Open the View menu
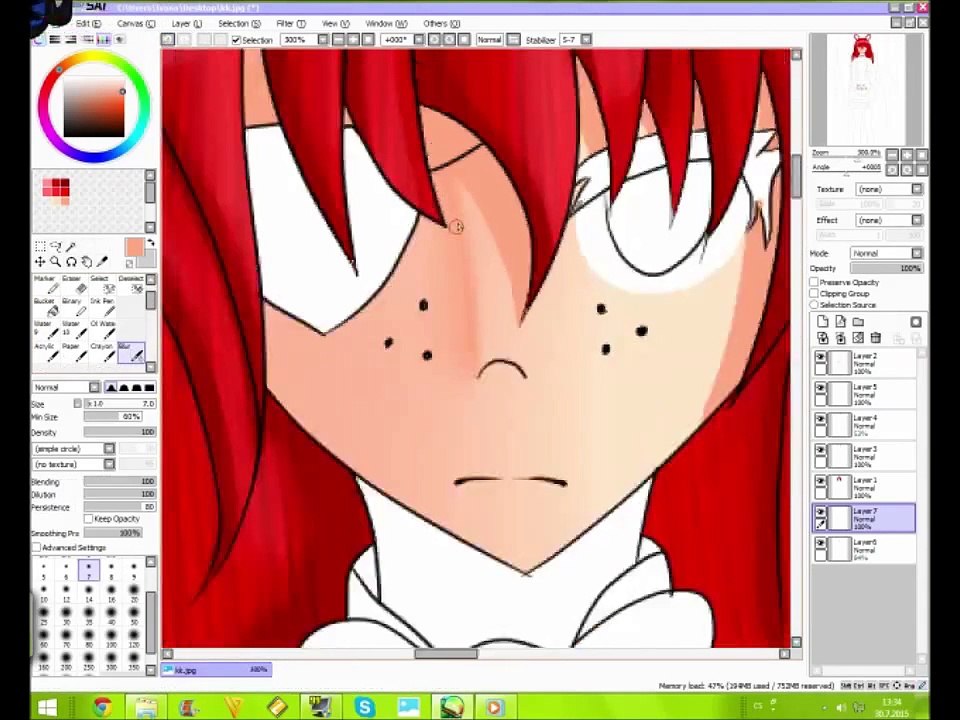The width and height of the screenshot is (960, 720). 335,23
